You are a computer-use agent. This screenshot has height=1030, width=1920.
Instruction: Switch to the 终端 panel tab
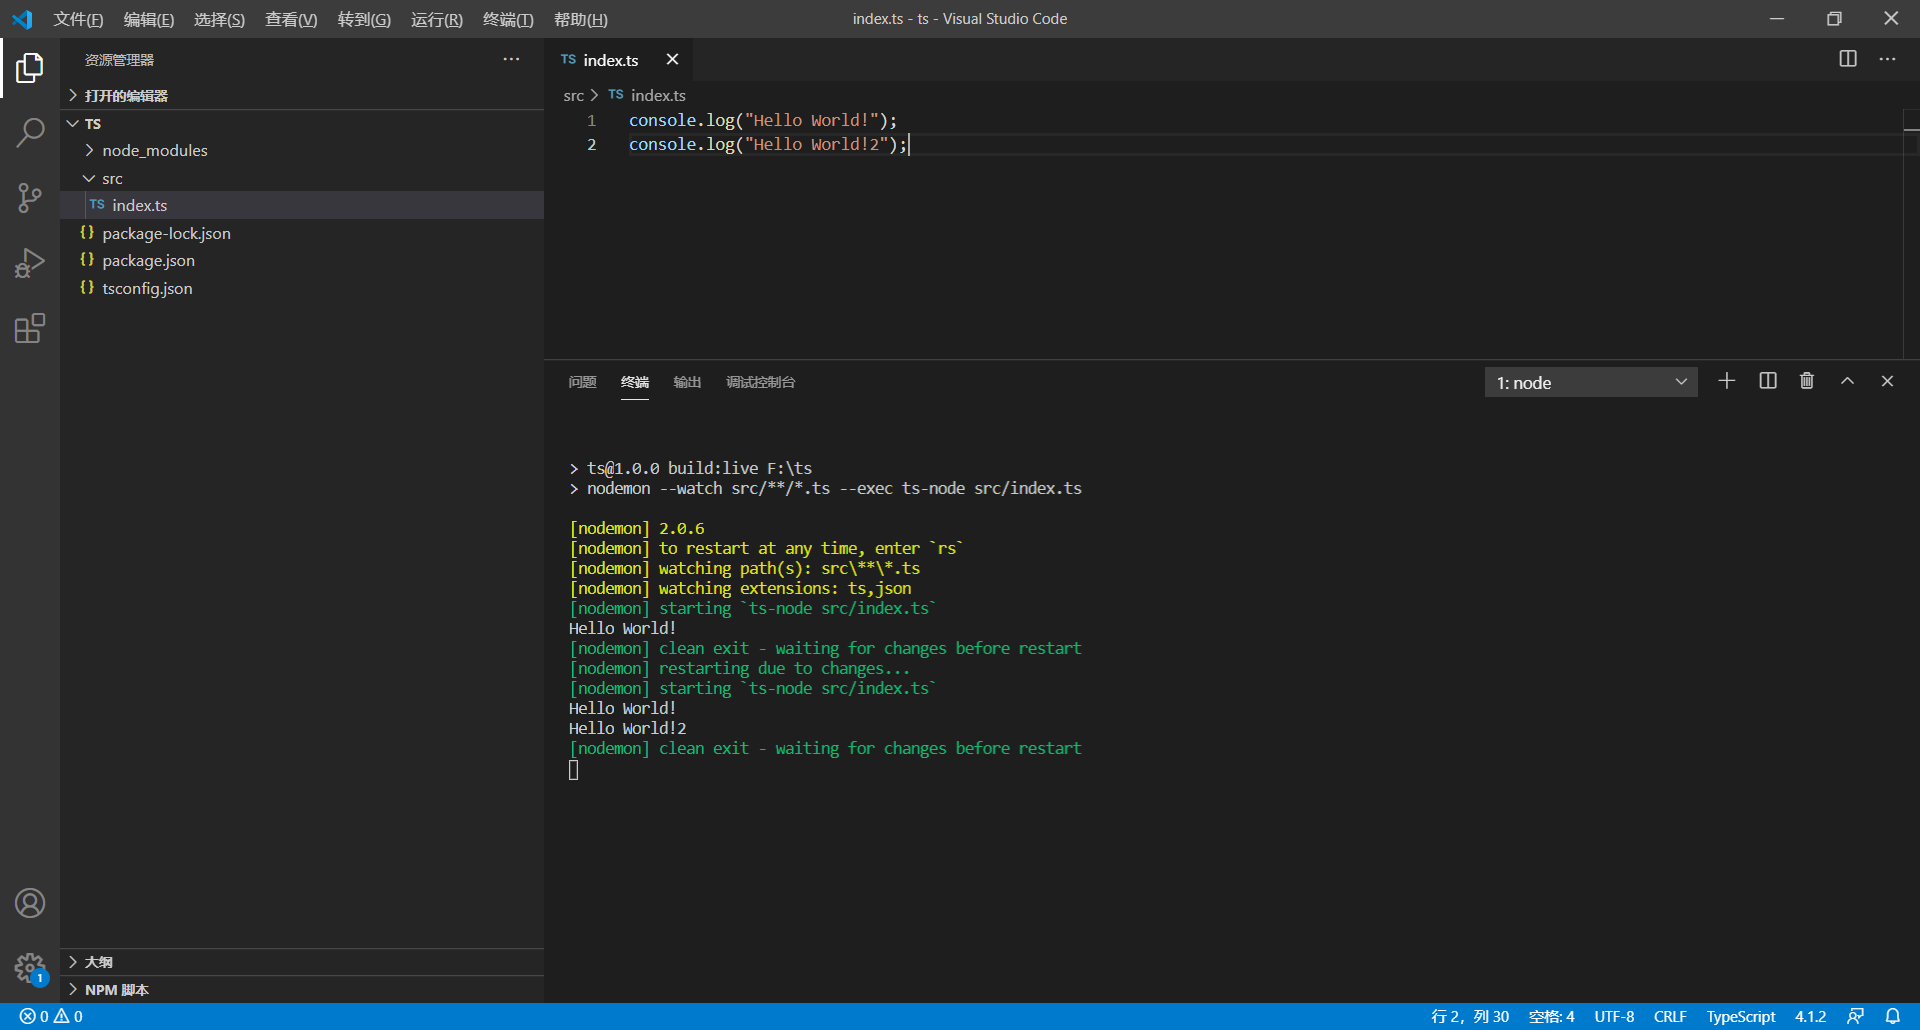click(x=635, y=382)
